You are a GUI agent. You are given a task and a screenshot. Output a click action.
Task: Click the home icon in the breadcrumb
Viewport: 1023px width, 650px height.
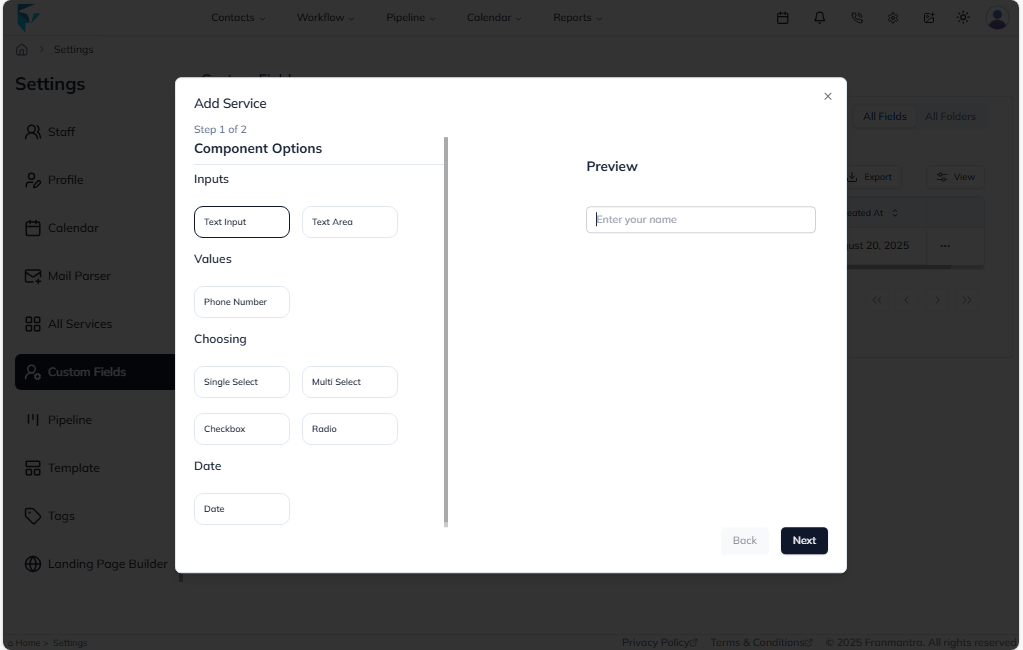click(x=22, y=48)
